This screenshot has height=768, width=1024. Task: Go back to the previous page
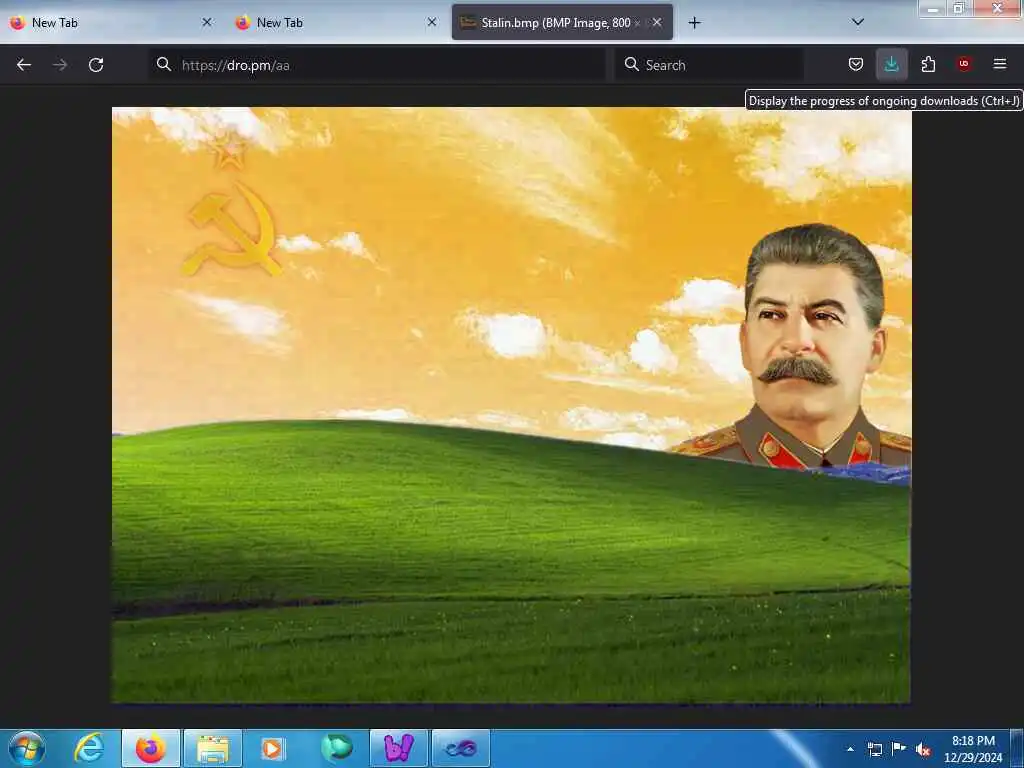click(x=24, y=65)
